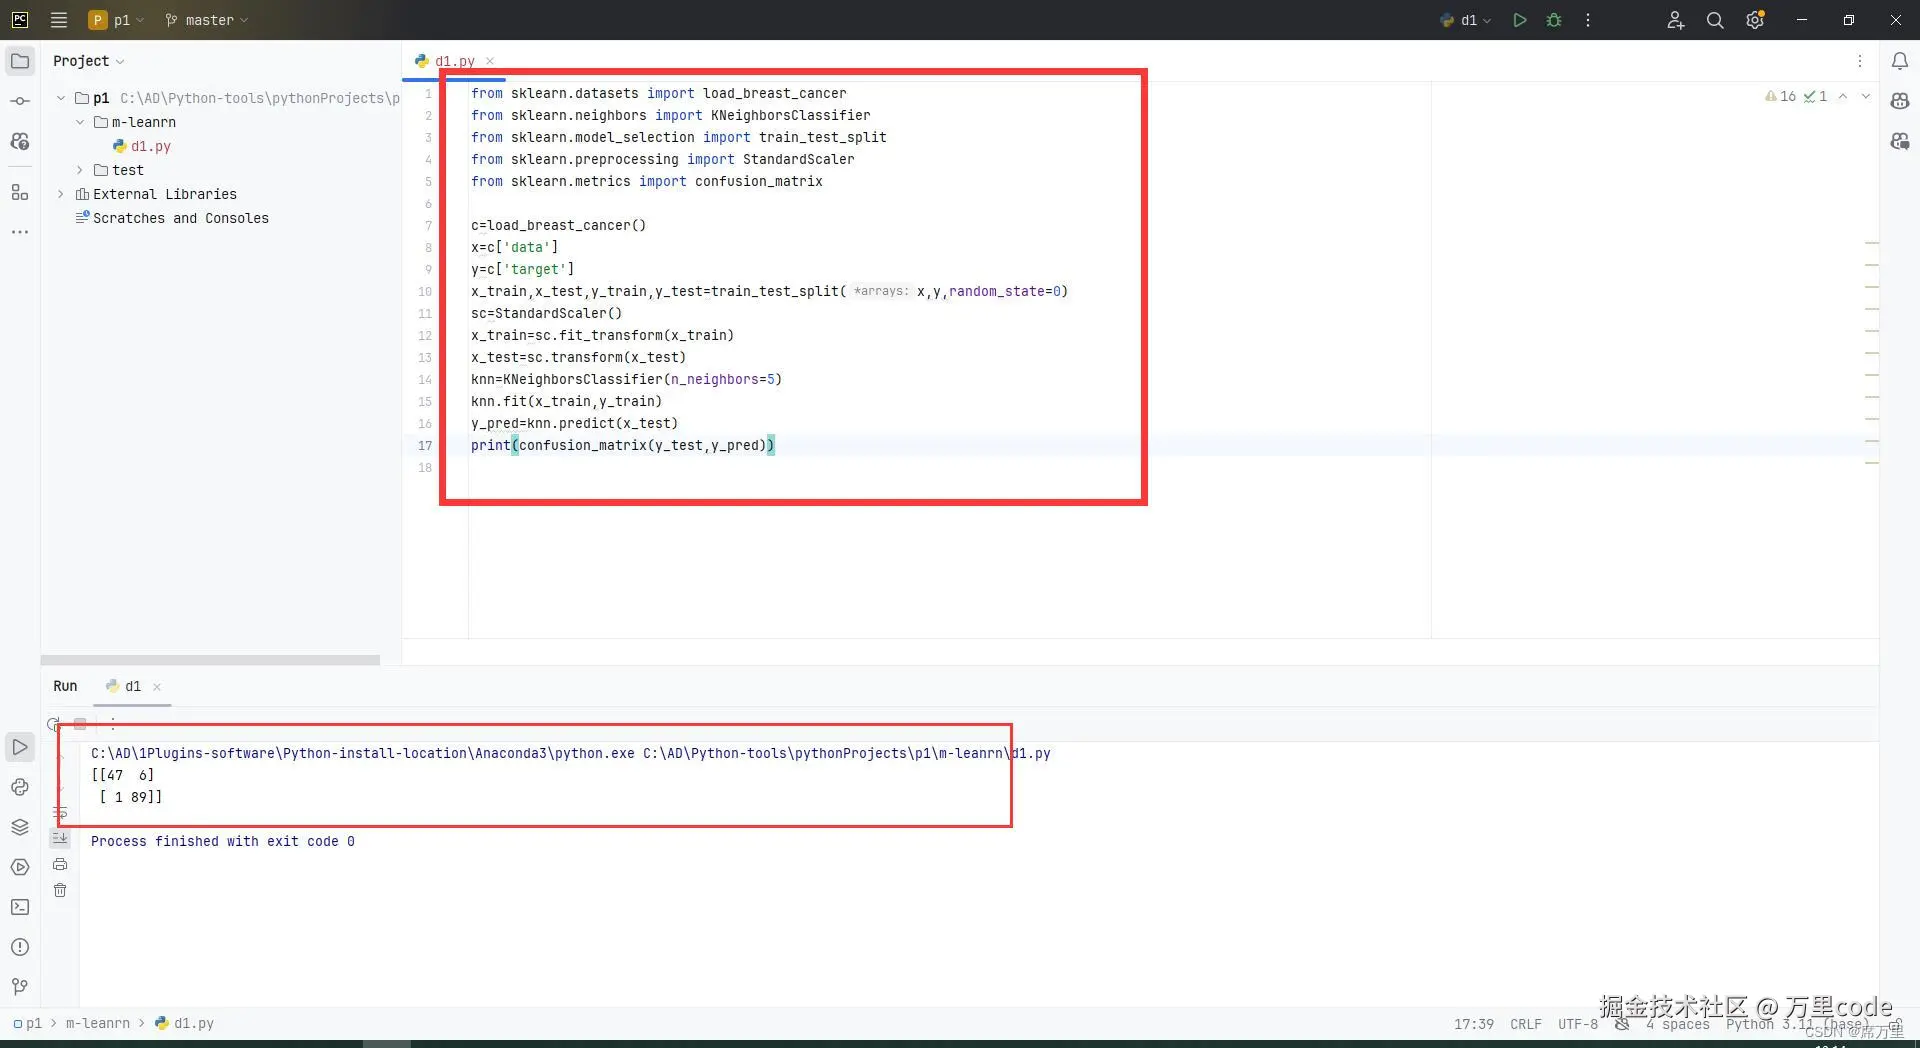1920x1048 pixels.
Task: Toggle scroll to end in Run console
Action: tap(60, 838)
